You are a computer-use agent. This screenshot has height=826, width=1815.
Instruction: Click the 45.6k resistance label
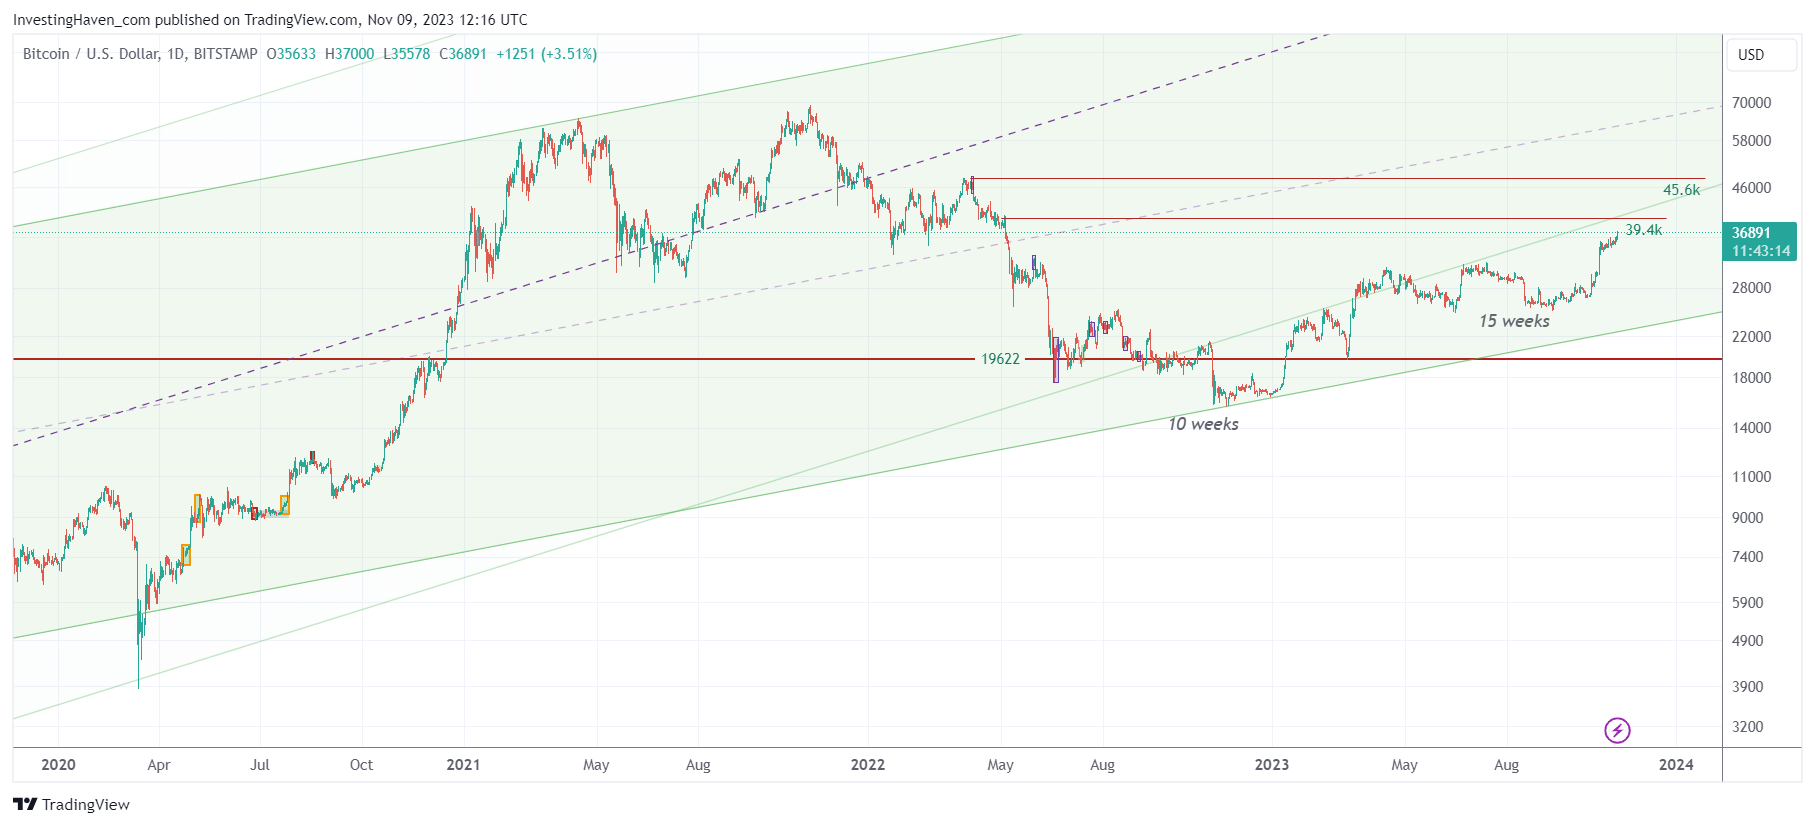click(1681, 190)
